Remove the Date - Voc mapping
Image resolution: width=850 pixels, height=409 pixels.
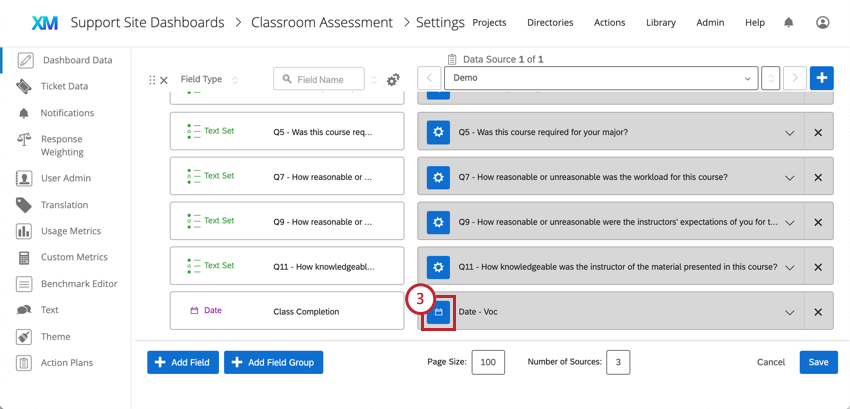point(818,312)
